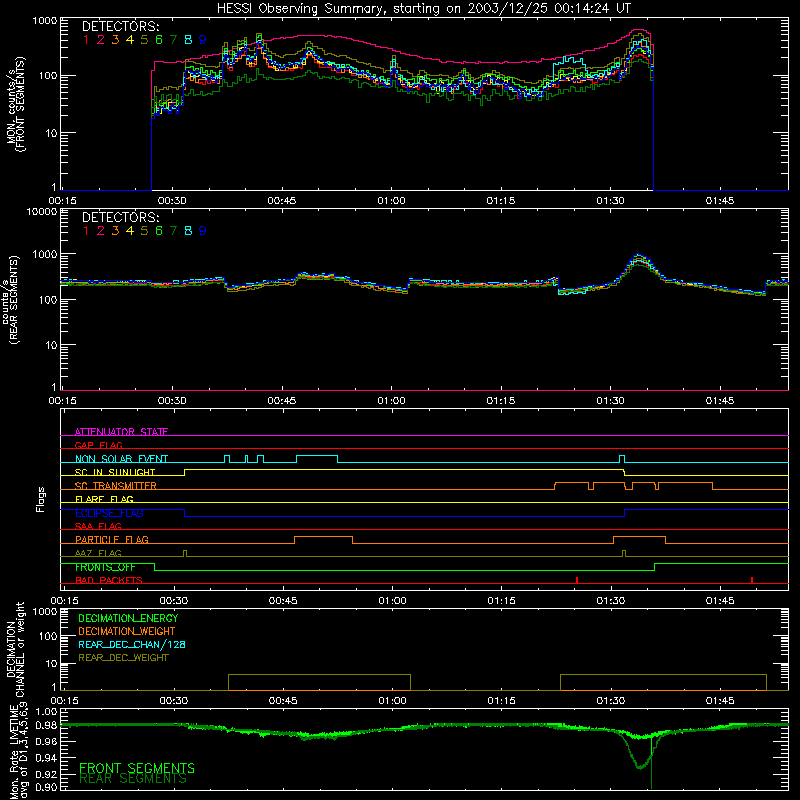Click detector 2 legend number in front segments panel

[101, 39]
